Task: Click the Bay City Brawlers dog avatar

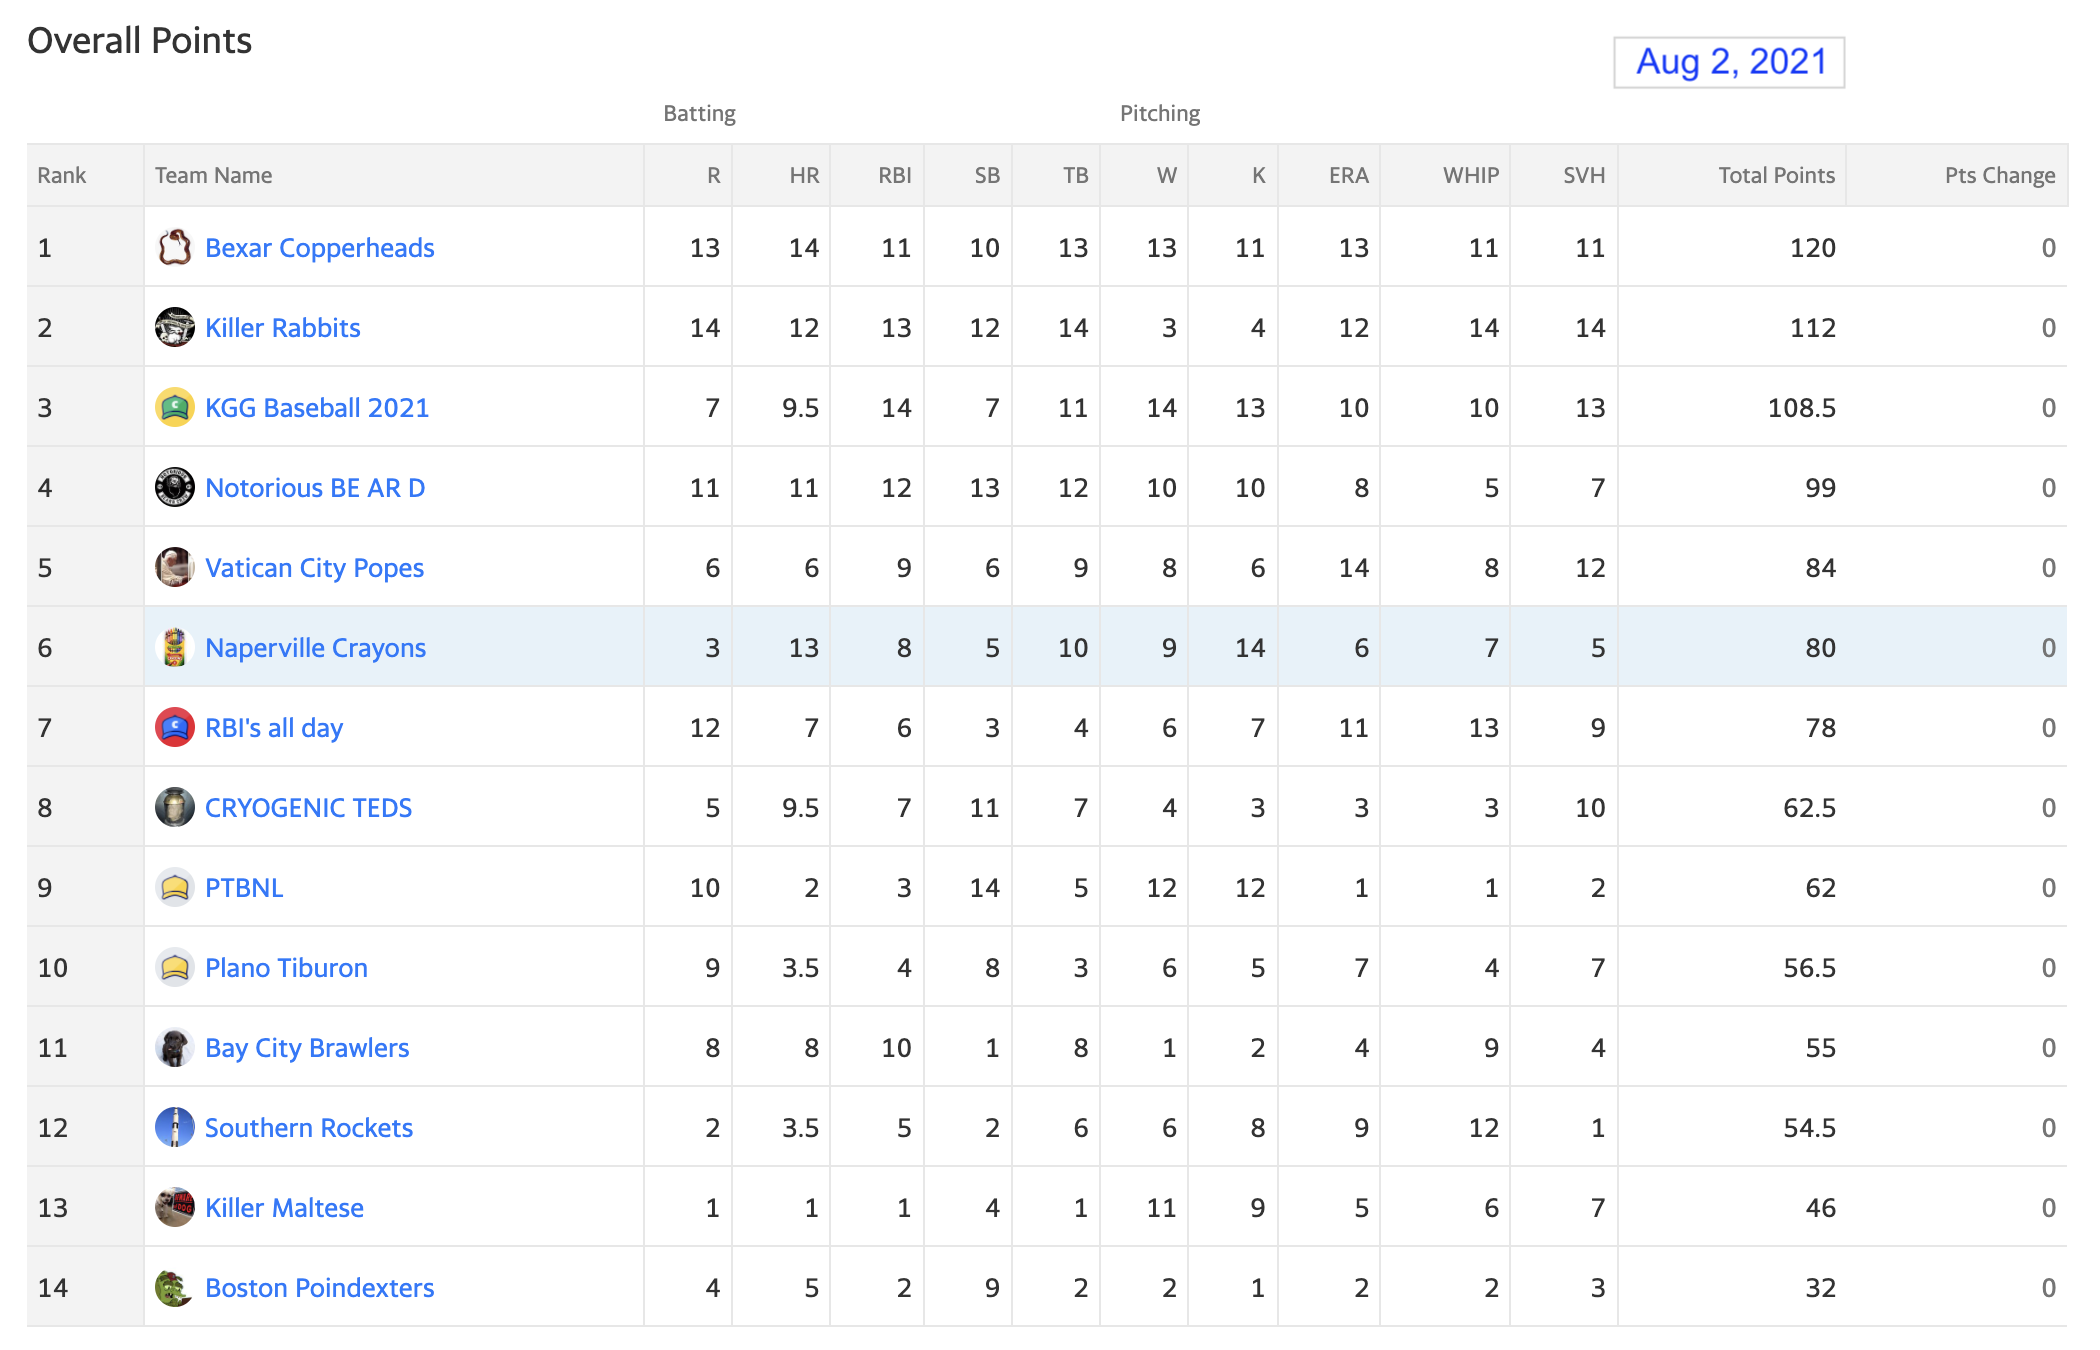Action: pyautogui.click(x=175, y=1047)
